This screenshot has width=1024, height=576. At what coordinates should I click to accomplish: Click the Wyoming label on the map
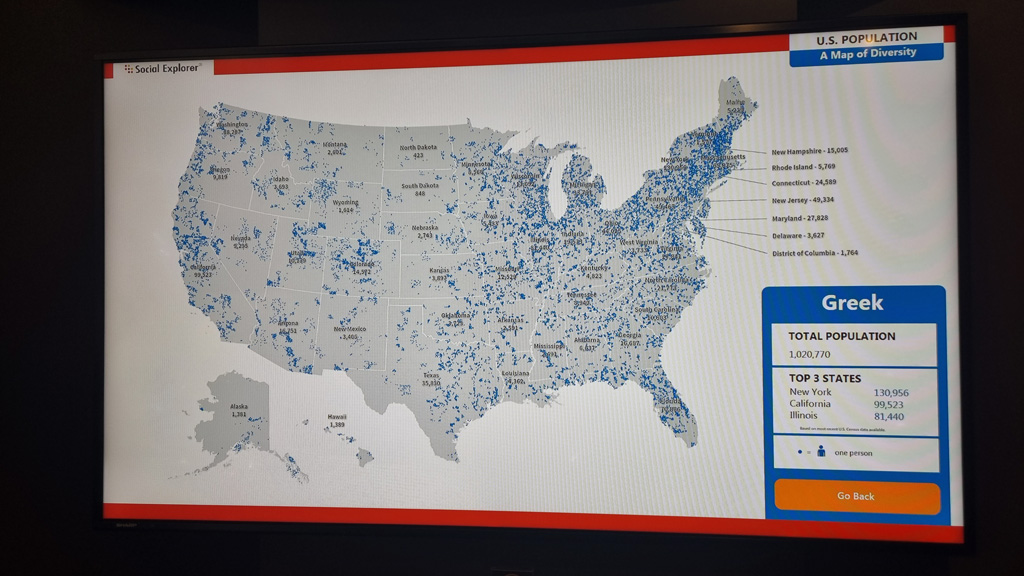(x=345, y=206)
